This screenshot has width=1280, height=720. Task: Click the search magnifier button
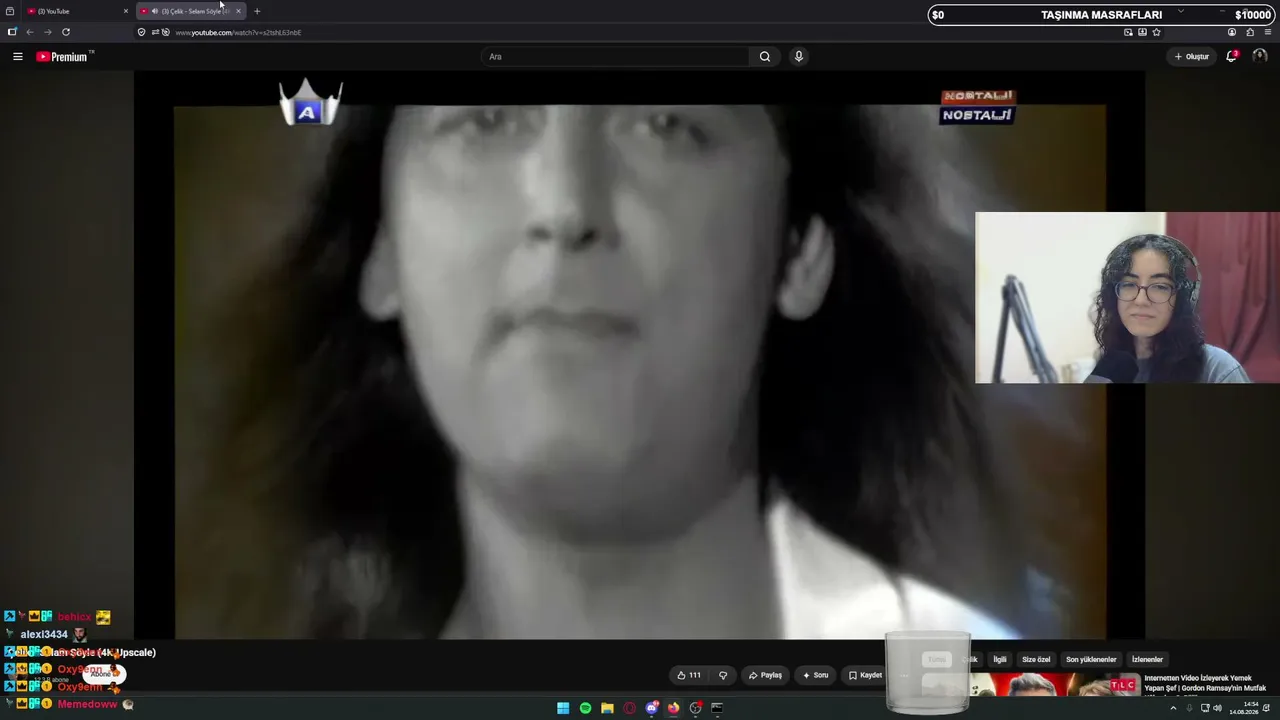[x=765, y=57]
